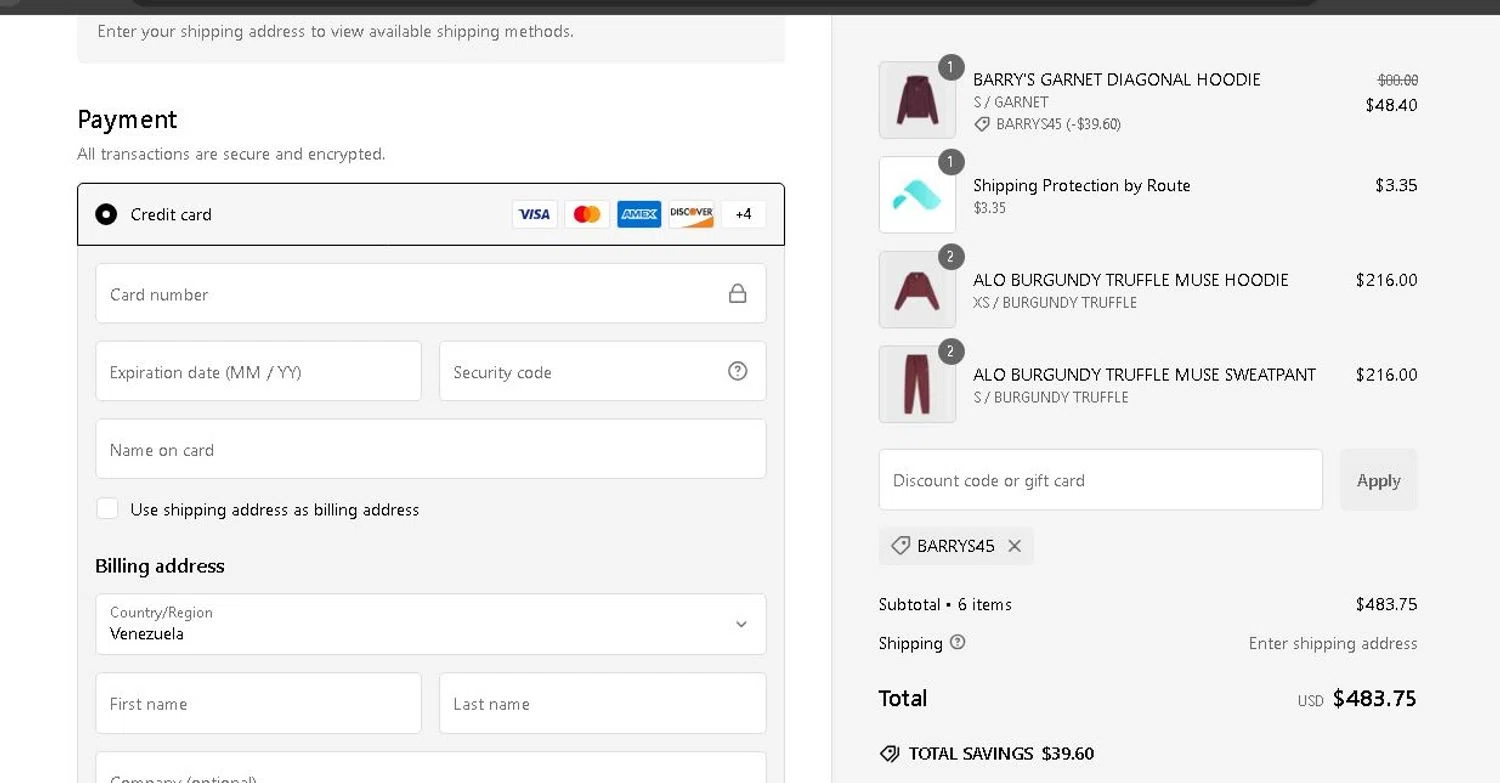Screen dimensions: 1500x783
Task: Remove the BARRYS45 discount code
Action: coord(1014,546)
